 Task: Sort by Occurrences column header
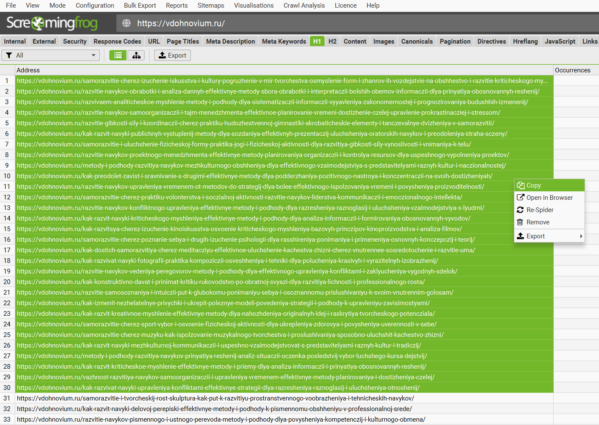(x=572, y=70)
